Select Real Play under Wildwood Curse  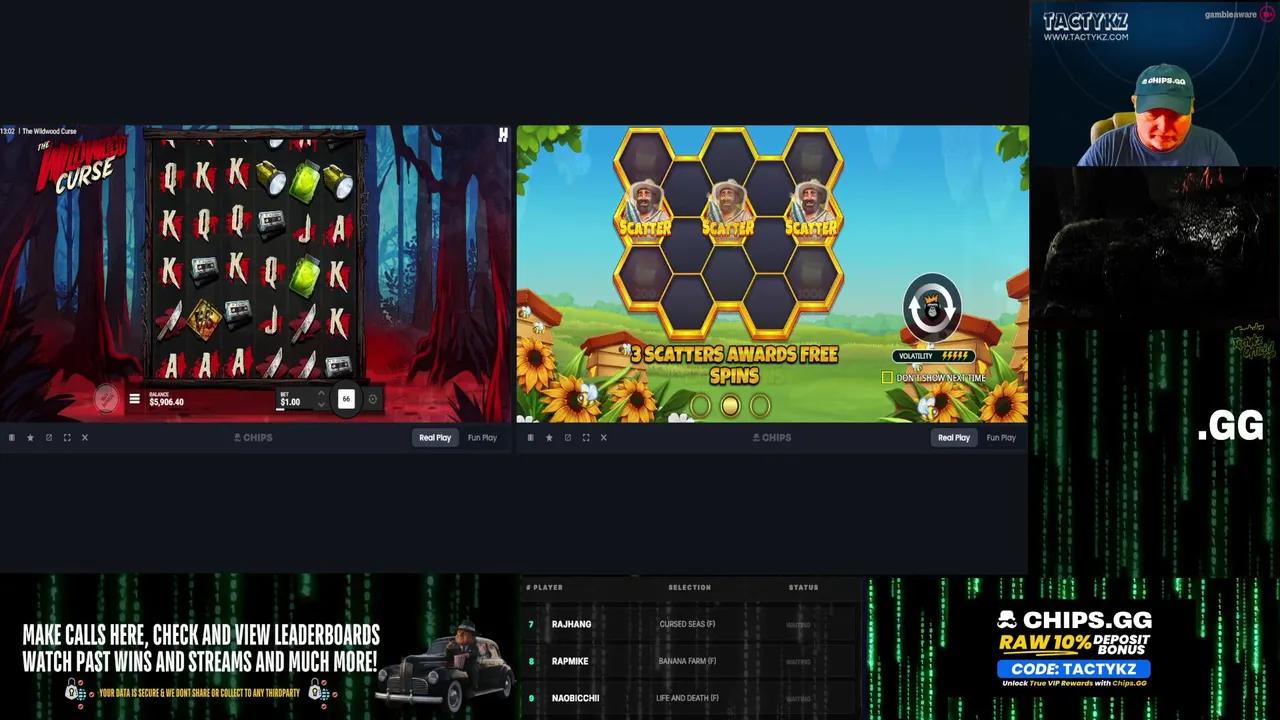[435, 437]
